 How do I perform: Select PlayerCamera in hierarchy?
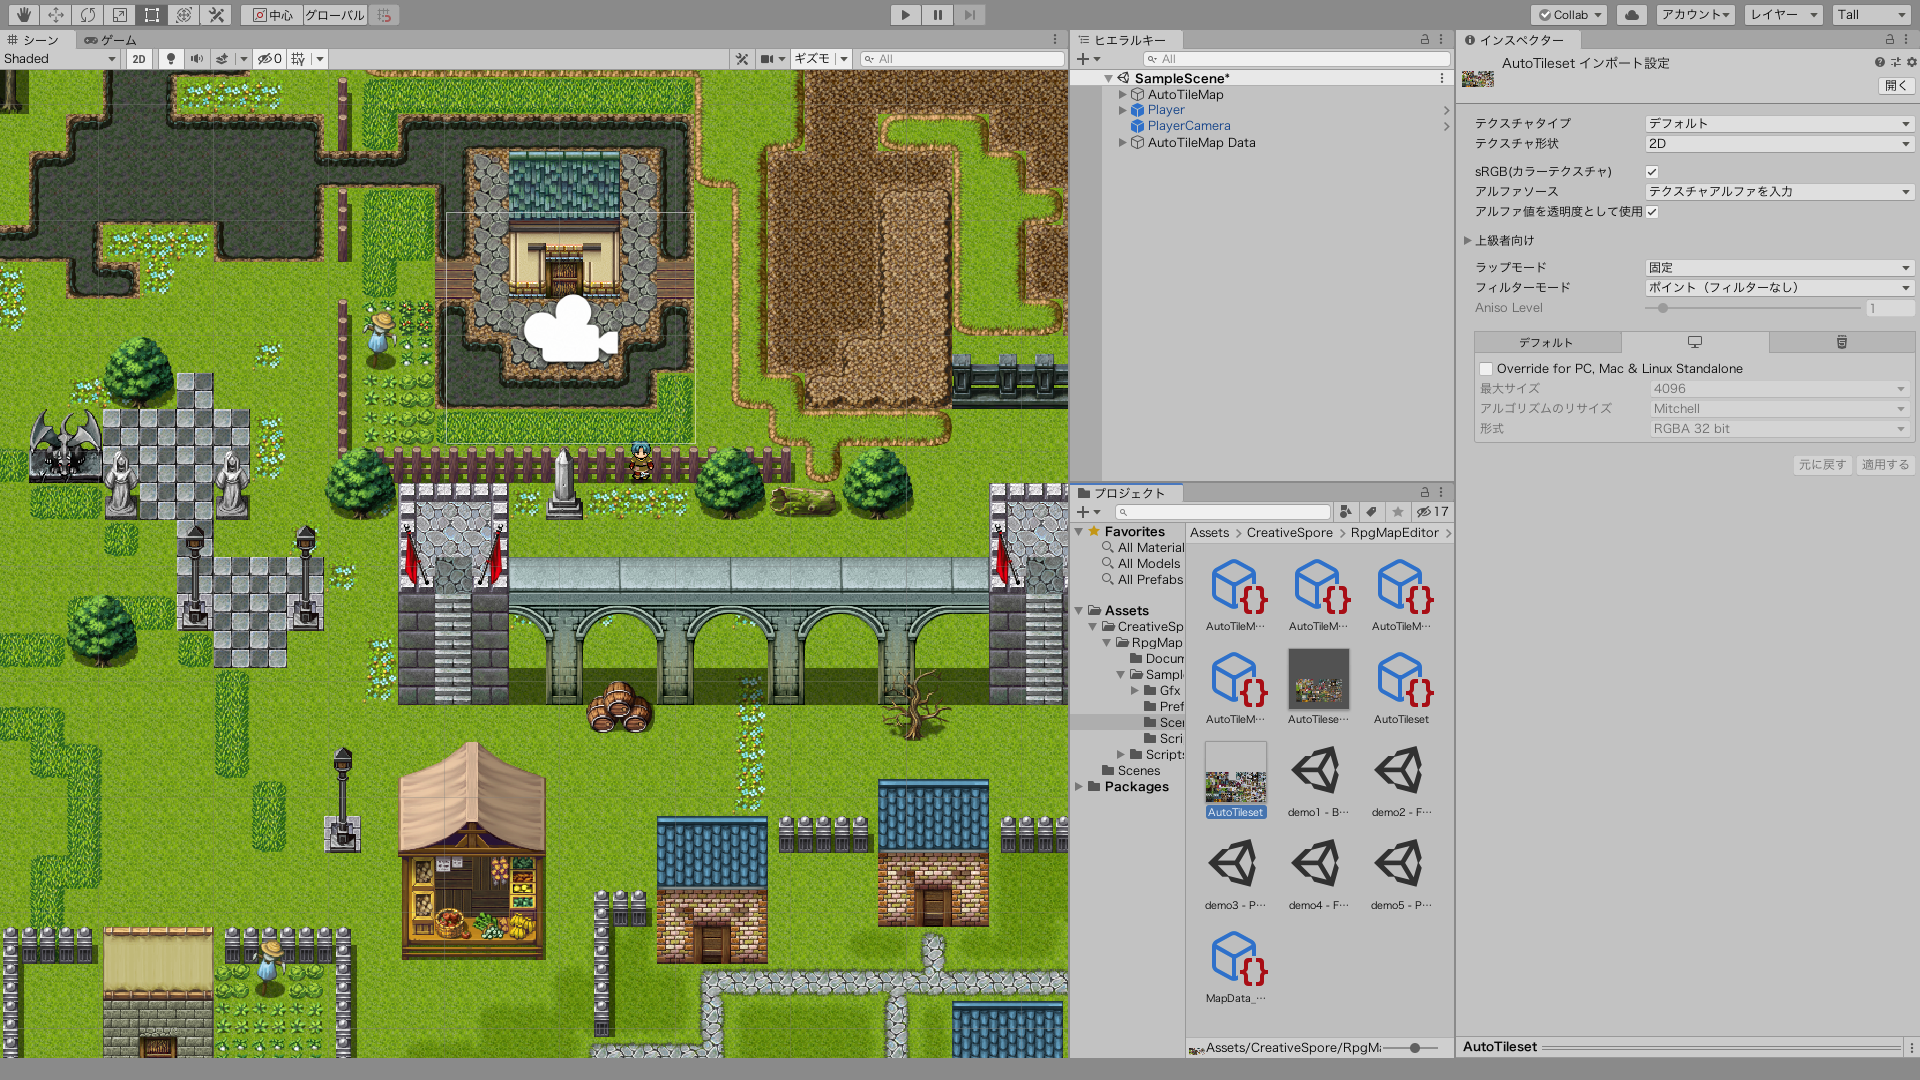pyautogui.click(x=1189, y=126)
